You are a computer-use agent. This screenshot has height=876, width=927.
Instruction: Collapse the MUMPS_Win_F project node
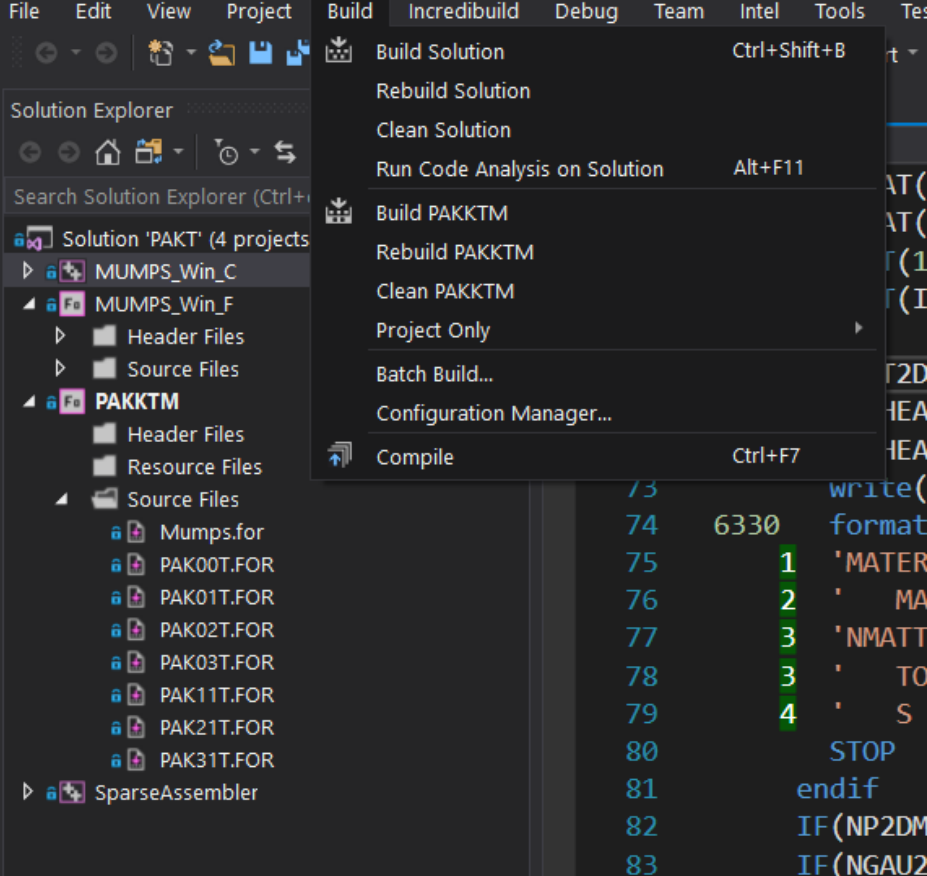28,304
